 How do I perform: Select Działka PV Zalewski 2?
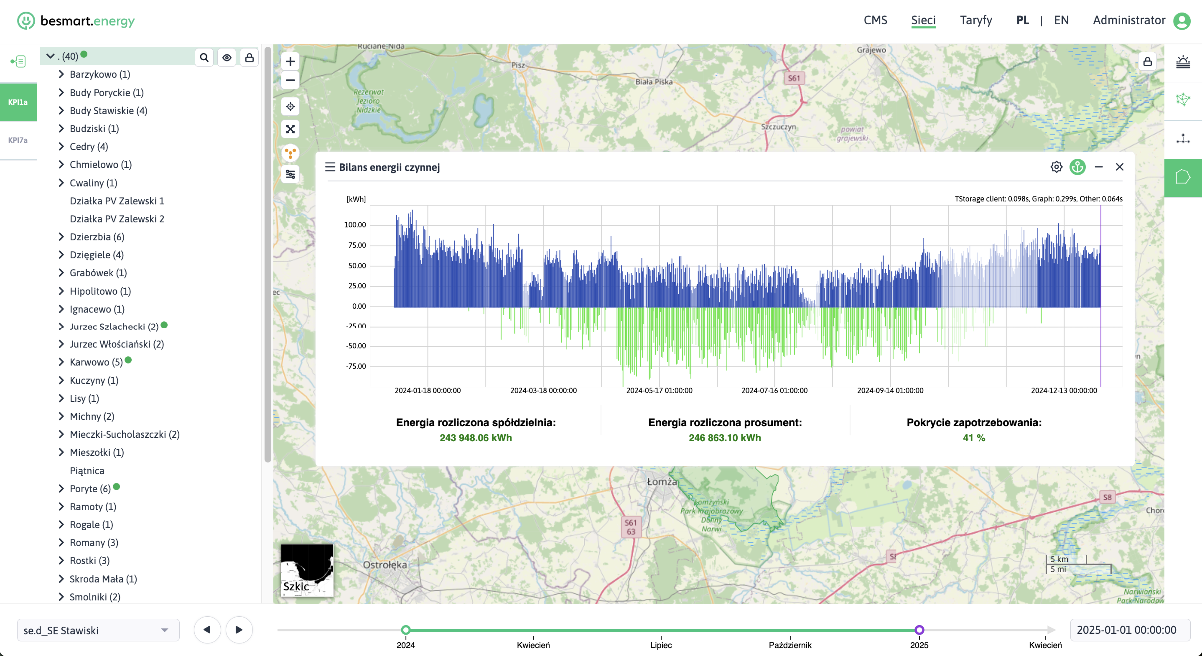point(117,218)
